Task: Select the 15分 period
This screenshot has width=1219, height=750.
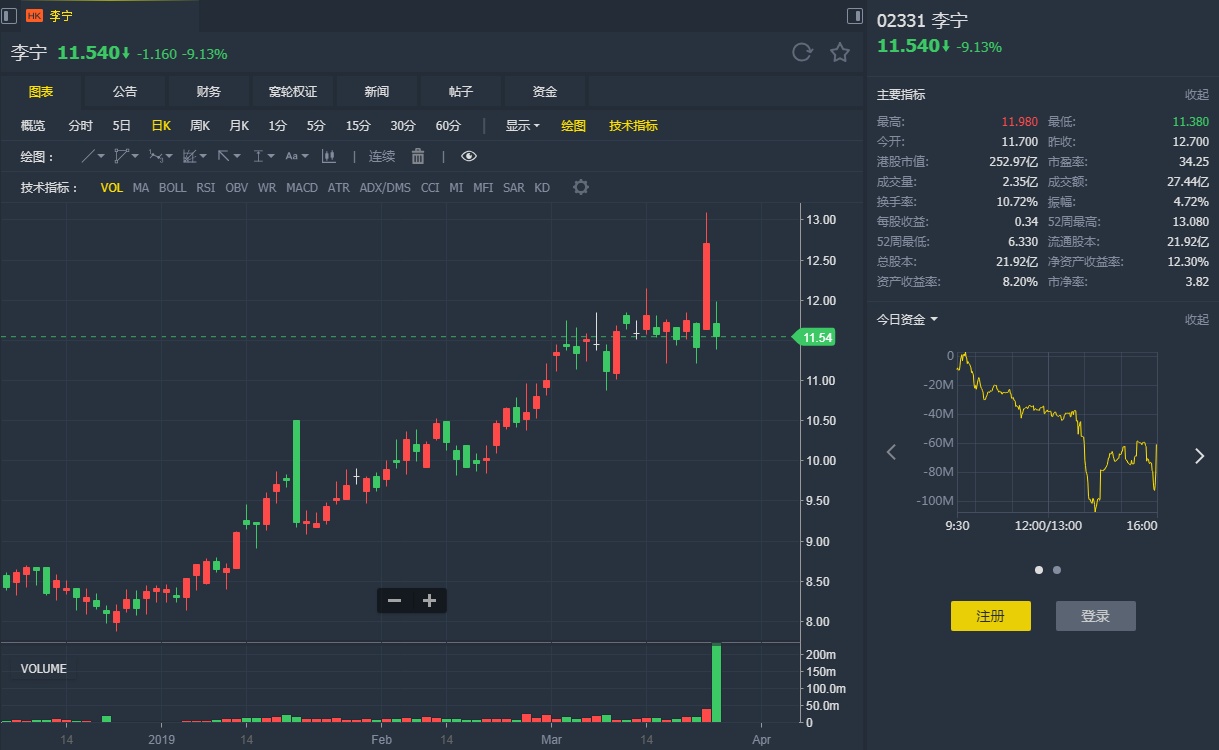Action: pos(358,126)
